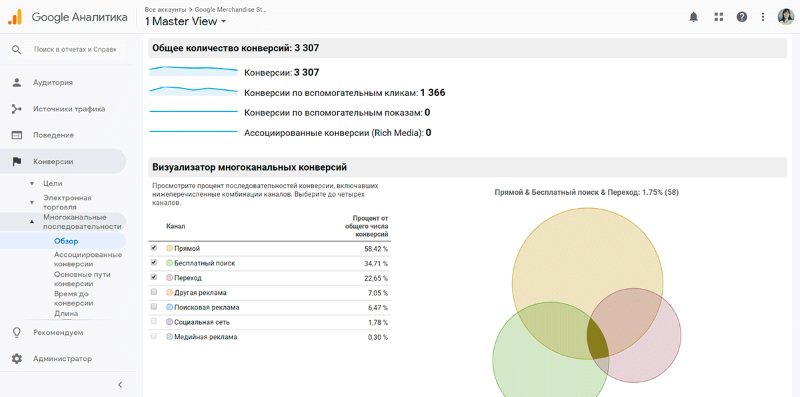Click the Поисковая реклама blue color swatch
Image resolution: width=800 pixels, height=397 pixels.
coord(169,307)
